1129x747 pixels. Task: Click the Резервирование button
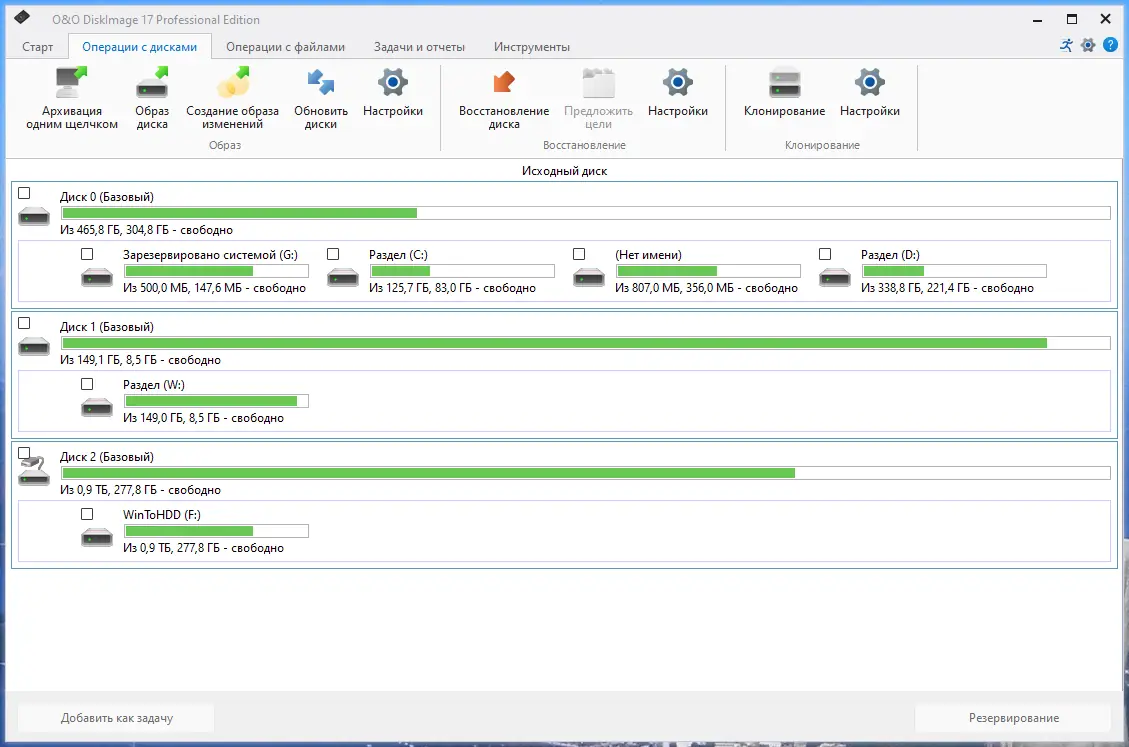(1013, 718)
